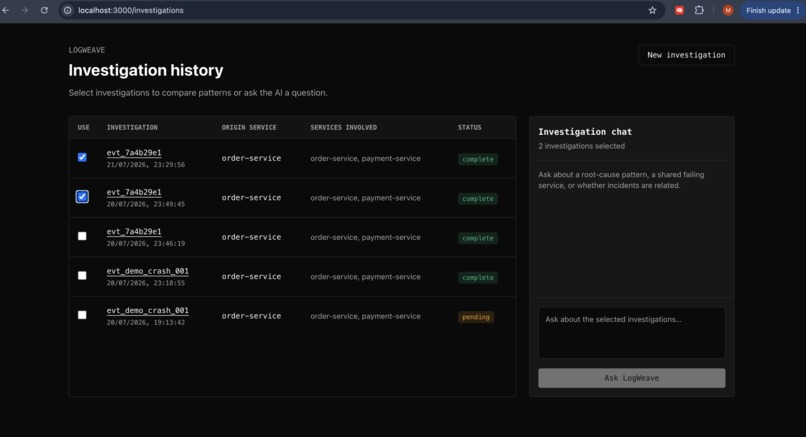
Task: Click the '2 investigations selected' text
Action: (581, 146)
